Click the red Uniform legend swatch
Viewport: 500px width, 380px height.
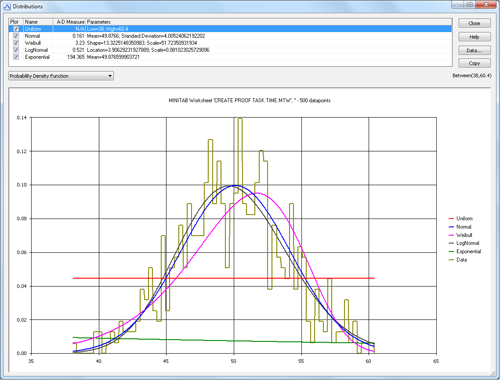click(x=451, y=219)
